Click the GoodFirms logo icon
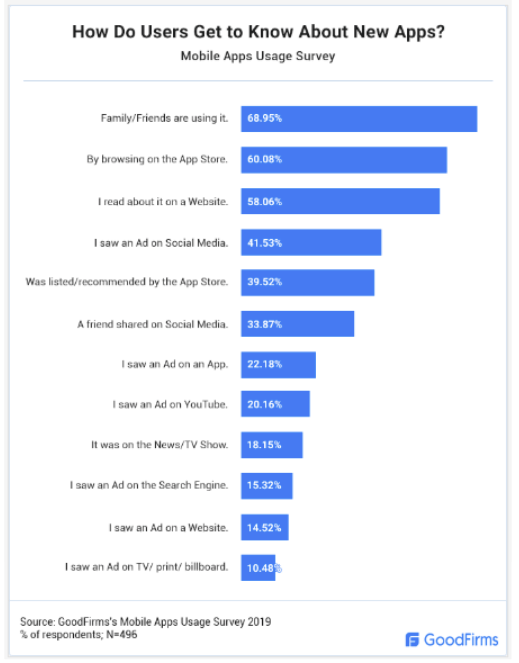The image size is (519, 663). pyautogui.click(x=412, y=640)
